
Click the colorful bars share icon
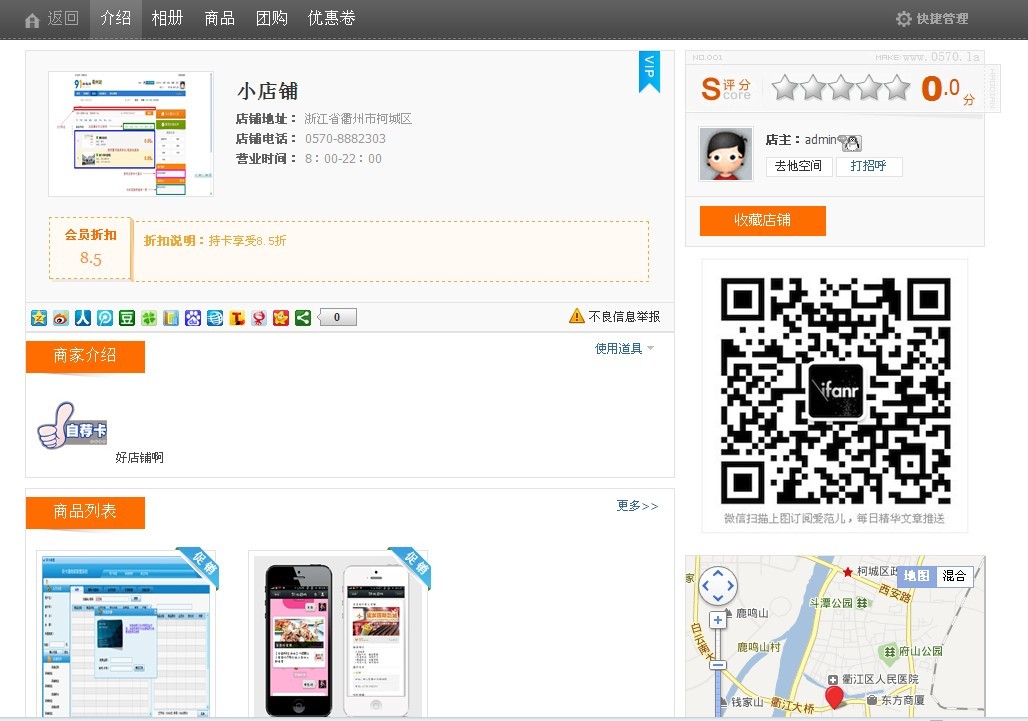(x=171, y=318)
